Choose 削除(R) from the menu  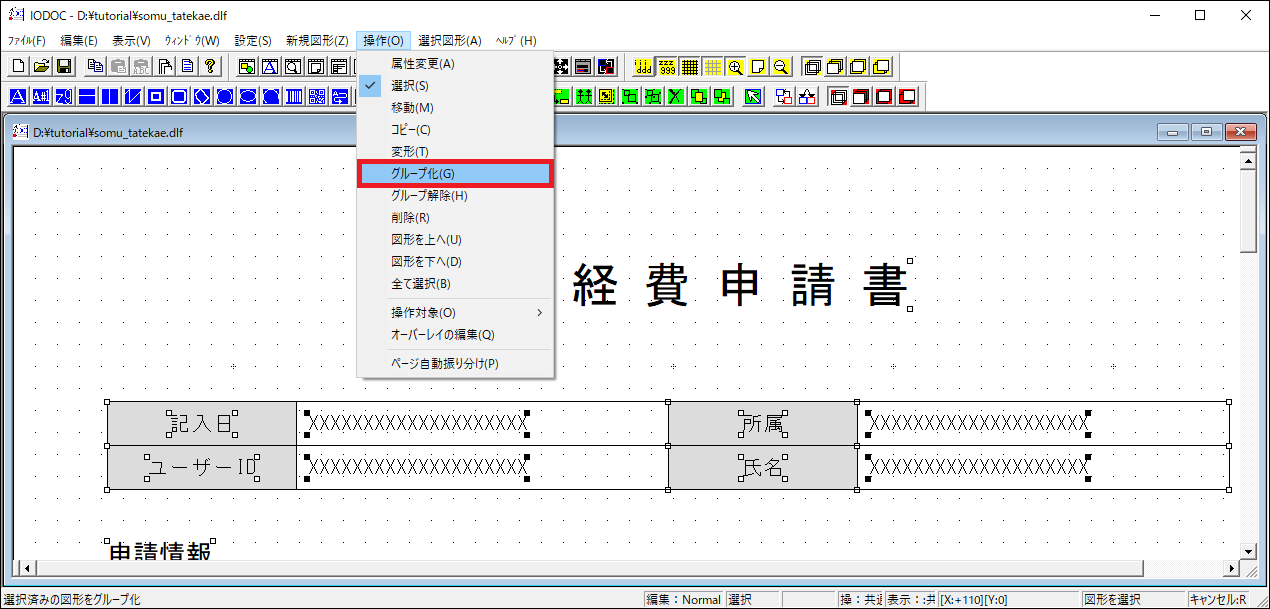point(455,218)
